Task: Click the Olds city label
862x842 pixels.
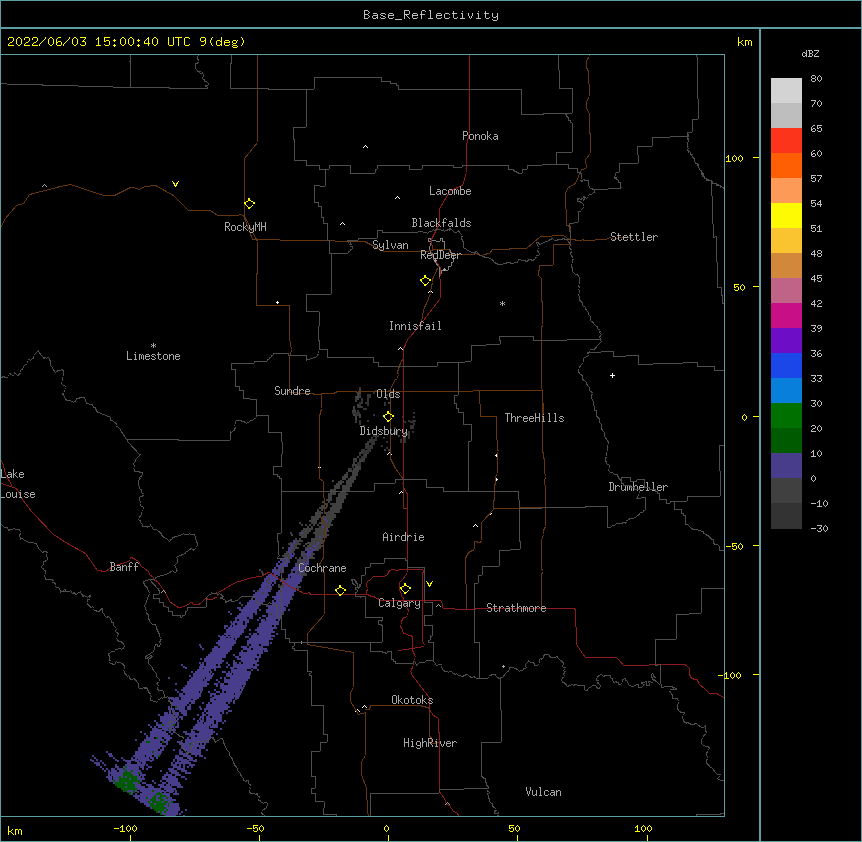Action: 388,394
